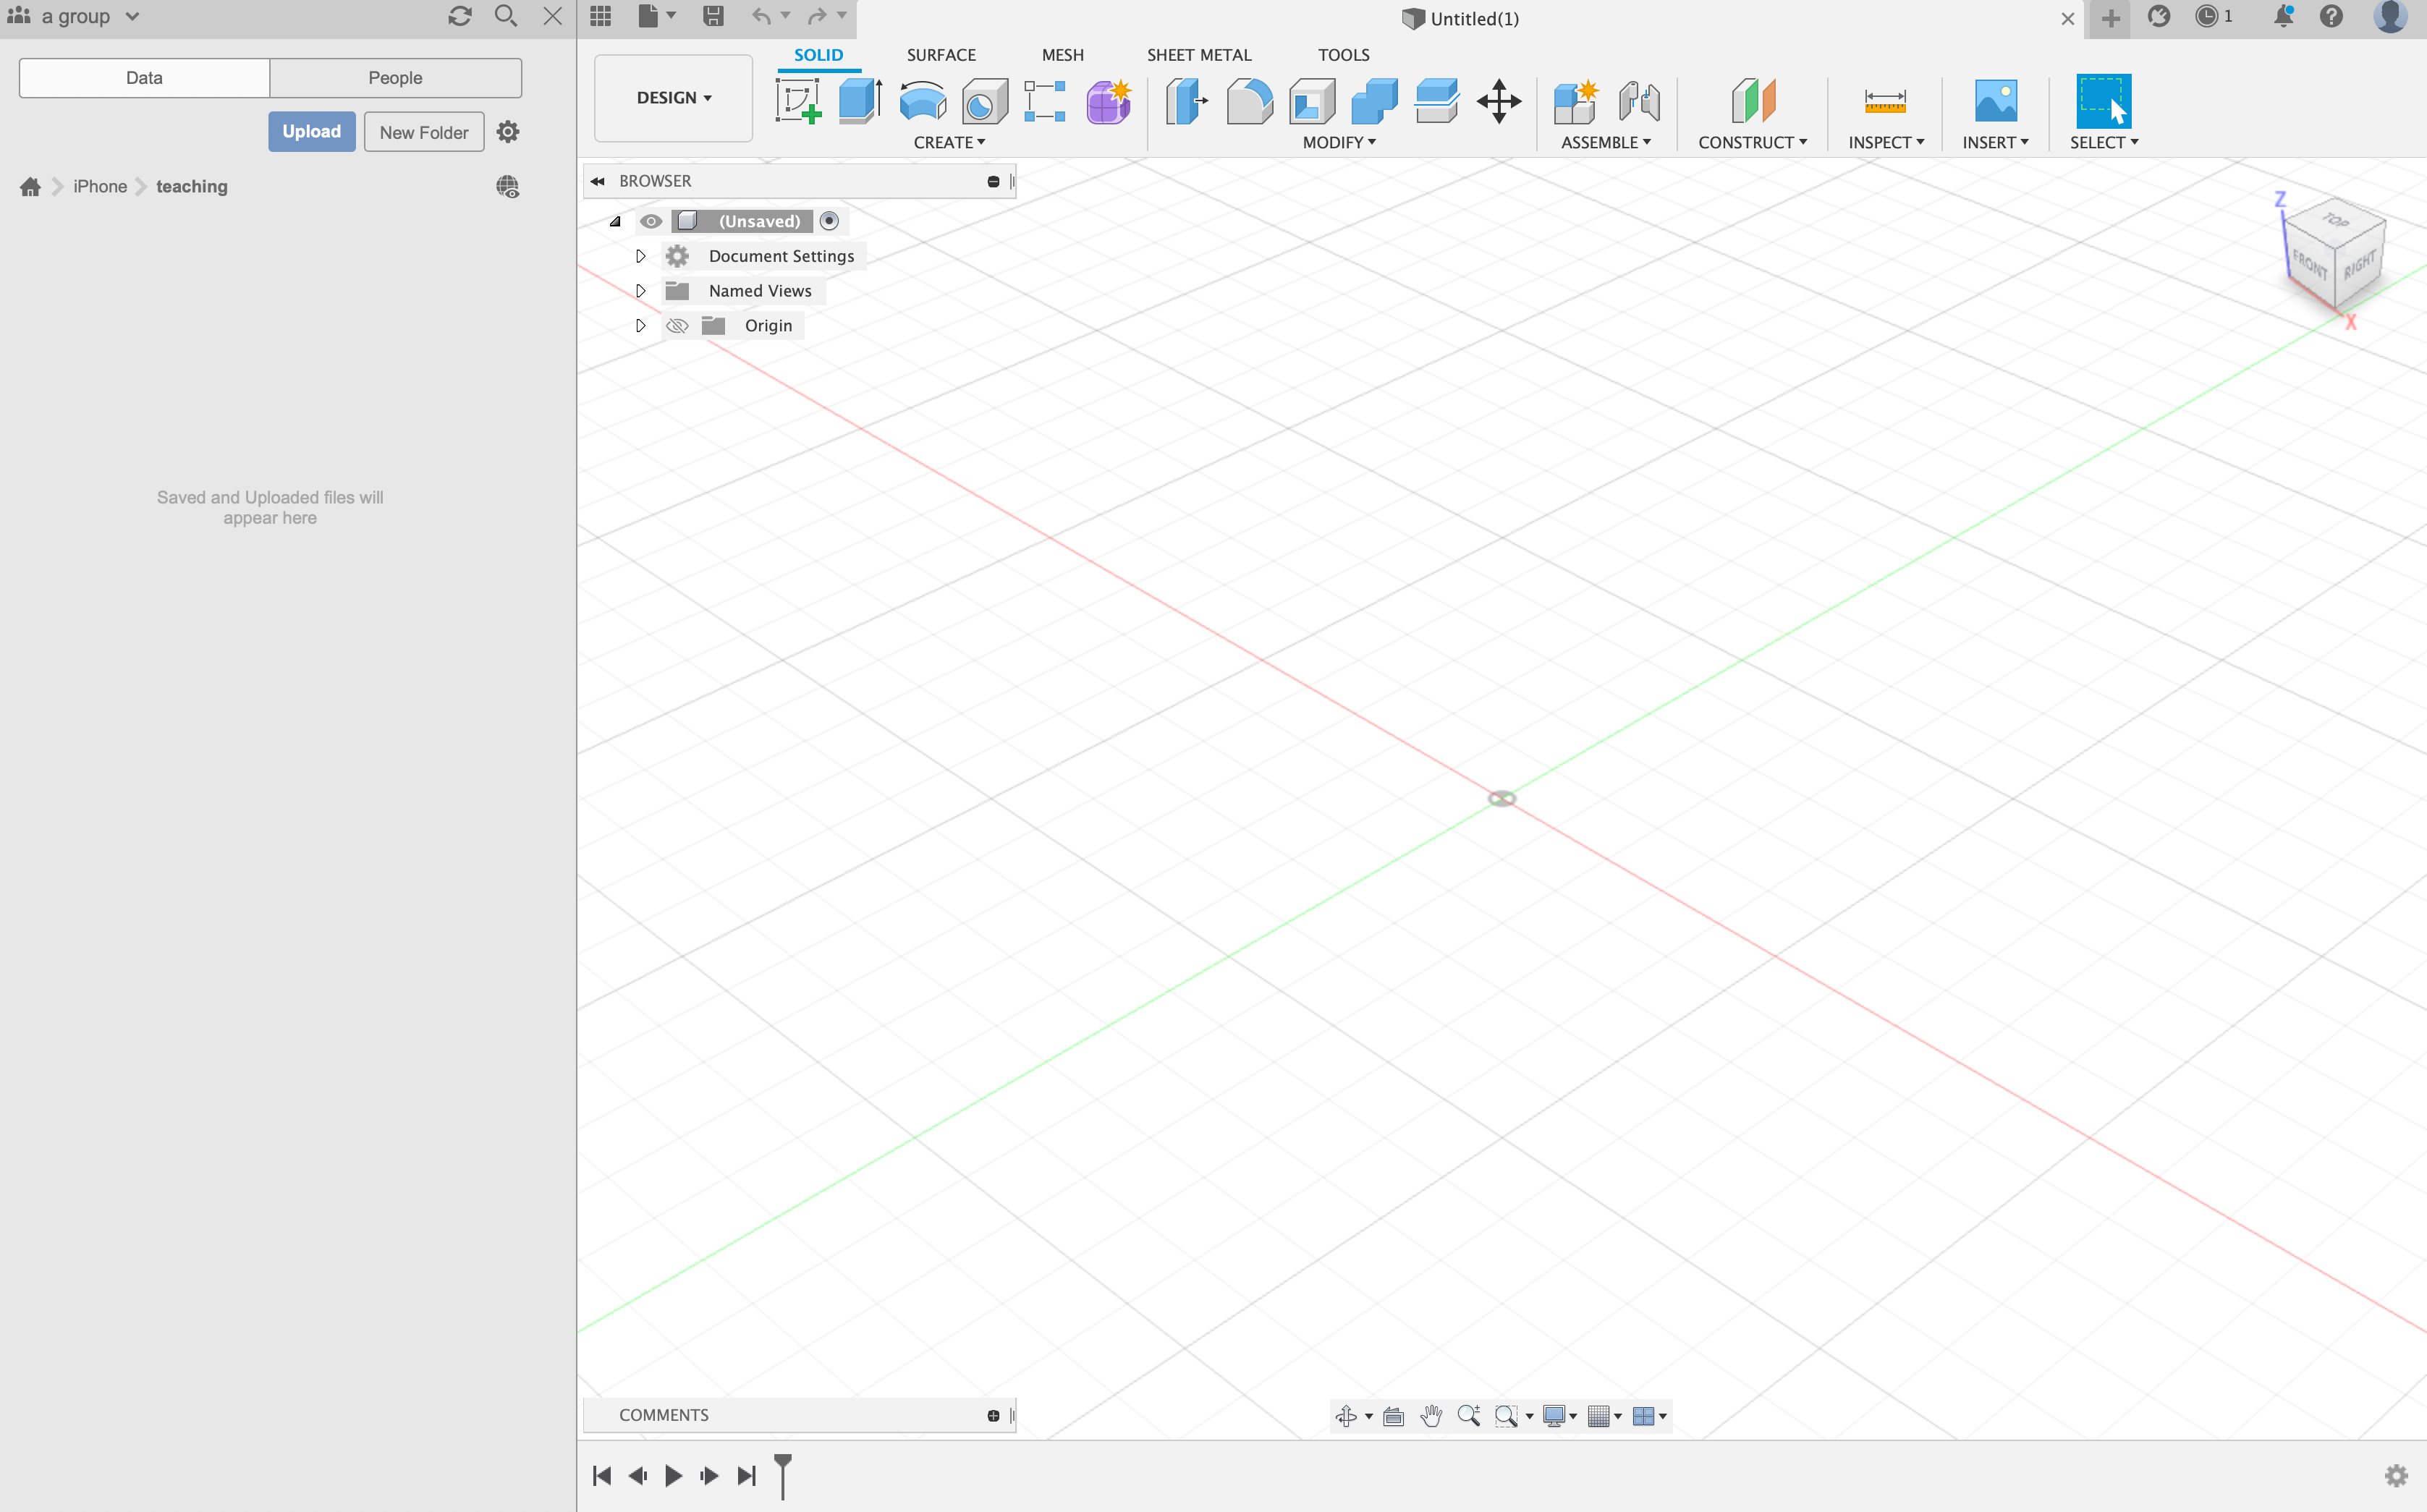Show the hidden Origin folder

coord(677,326)
